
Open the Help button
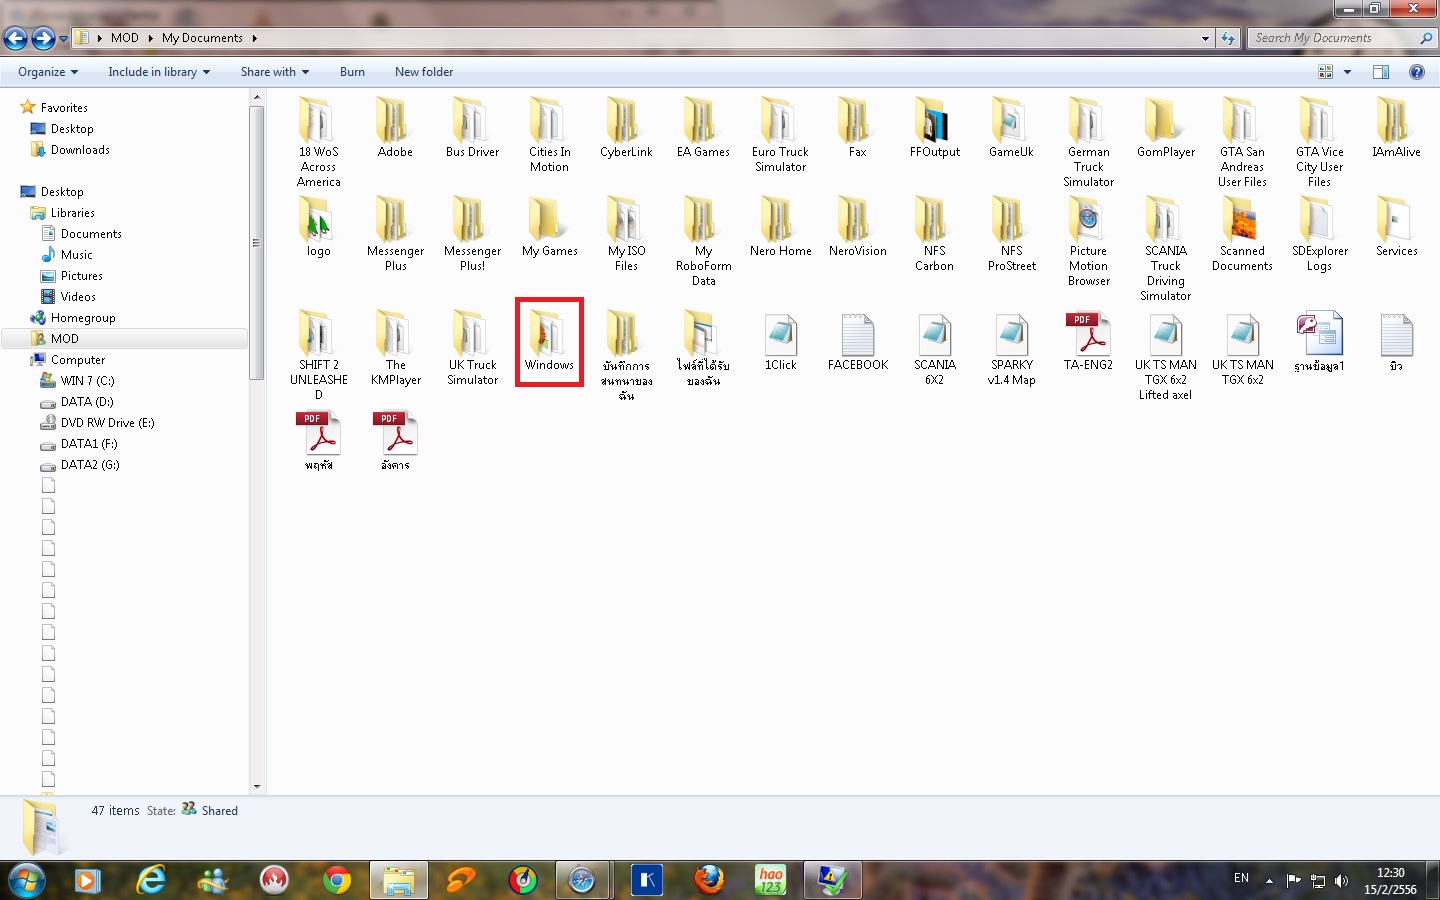(x=1416, y=72)
